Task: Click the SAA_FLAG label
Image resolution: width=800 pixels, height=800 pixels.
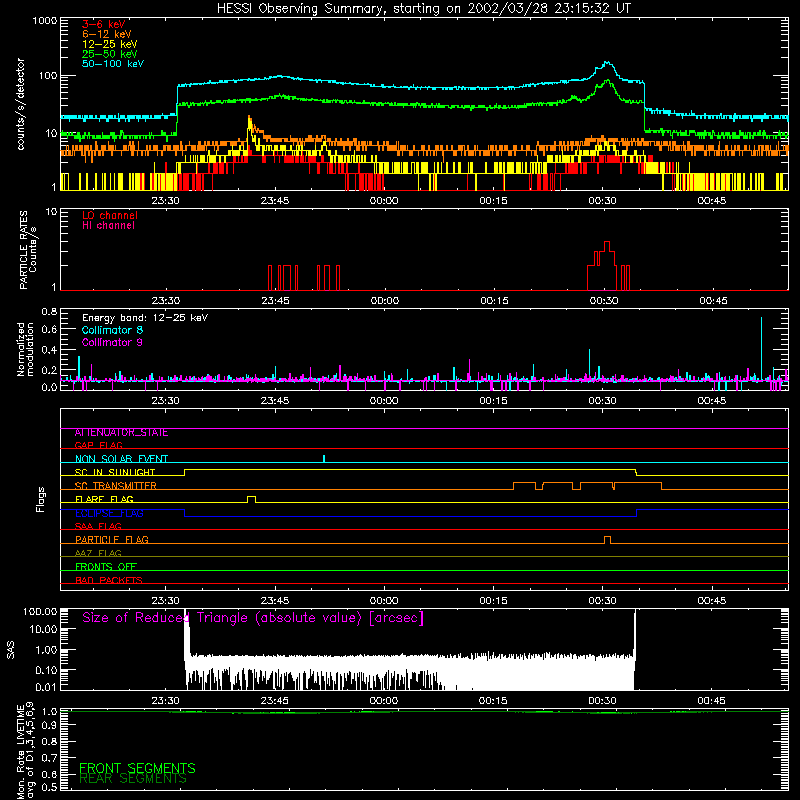Action: pos(98,526)
